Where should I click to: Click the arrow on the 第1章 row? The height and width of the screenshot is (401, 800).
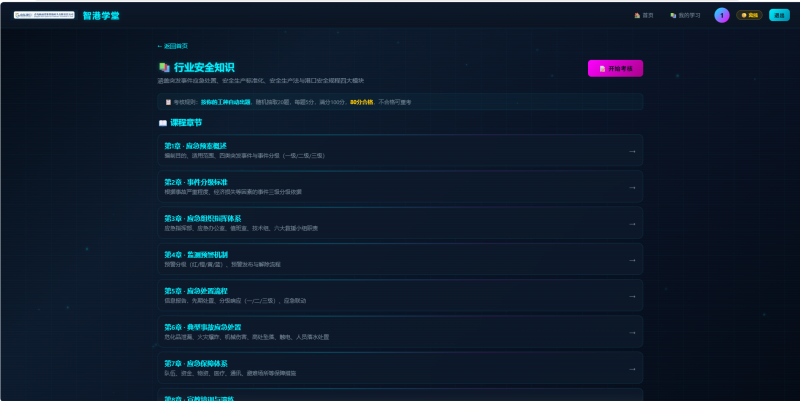click(632, 152)
